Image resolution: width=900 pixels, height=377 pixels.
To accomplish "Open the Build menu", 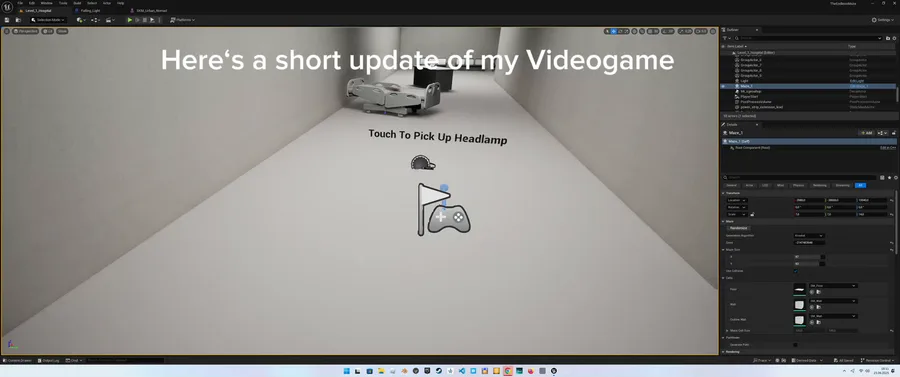I will [77, 3].
